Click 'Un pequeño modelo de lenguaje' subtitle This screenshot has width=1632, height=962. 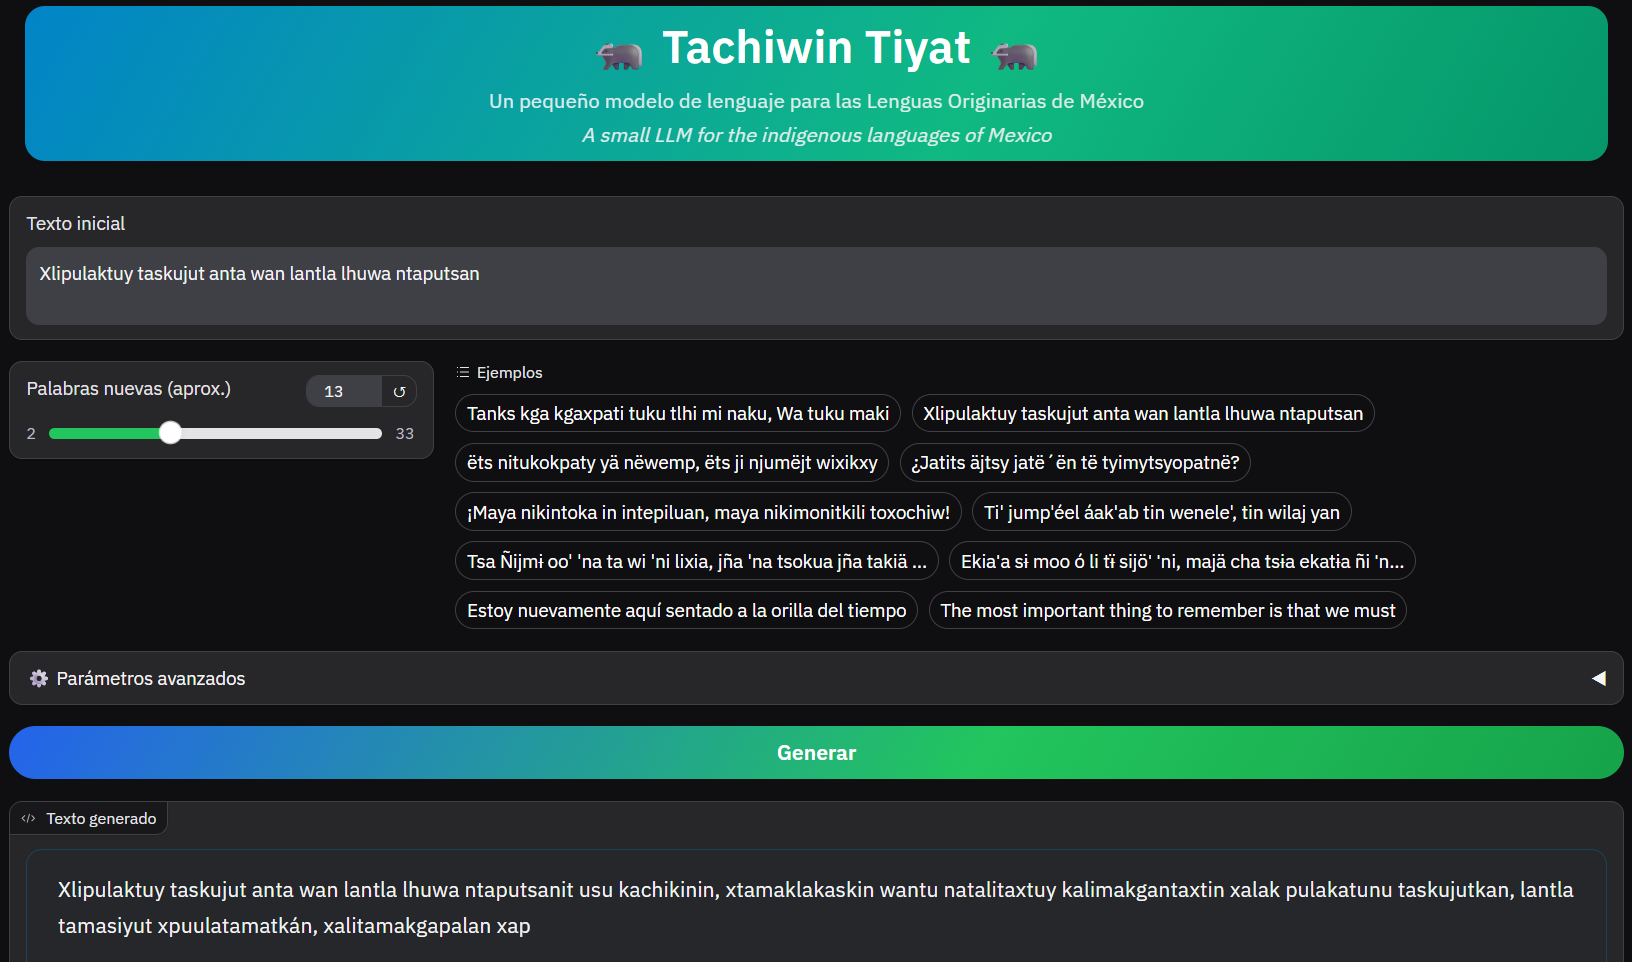pyautogui.click(x=816, y=101)
